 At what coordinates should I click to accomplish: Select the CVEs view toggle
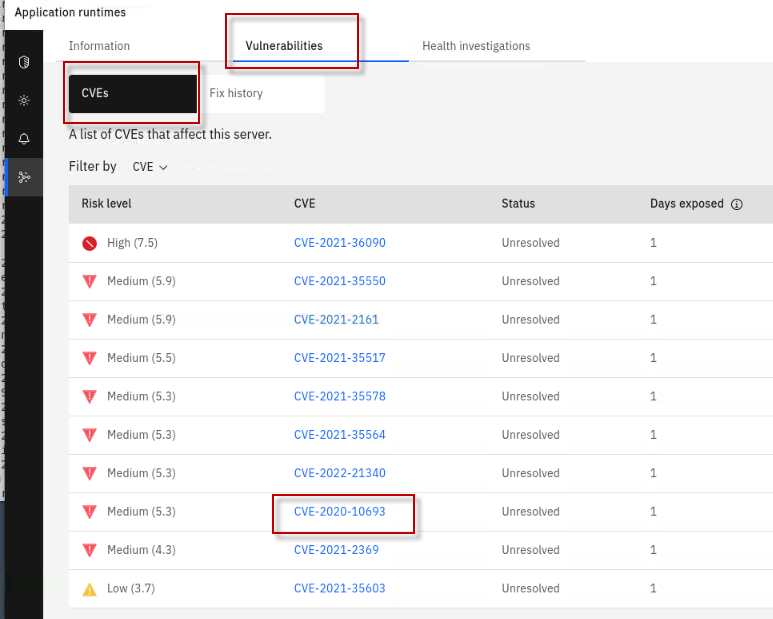[133, 93]
